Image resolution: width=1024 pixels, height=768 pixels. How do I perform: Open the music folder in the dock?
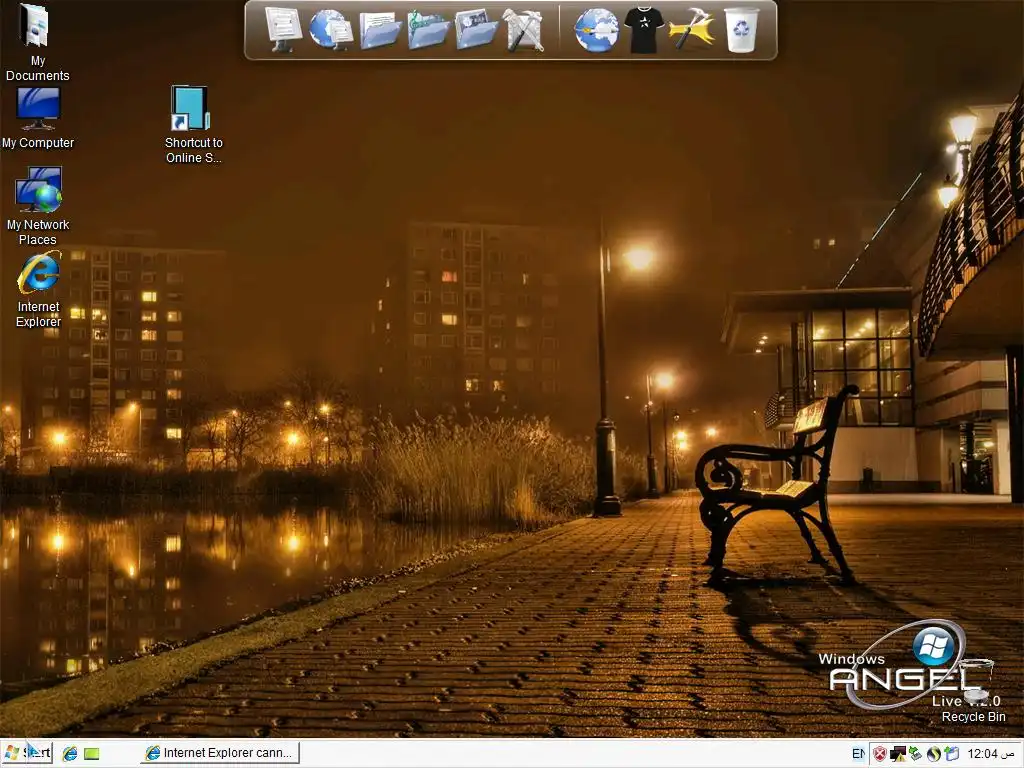coord(428,30)
